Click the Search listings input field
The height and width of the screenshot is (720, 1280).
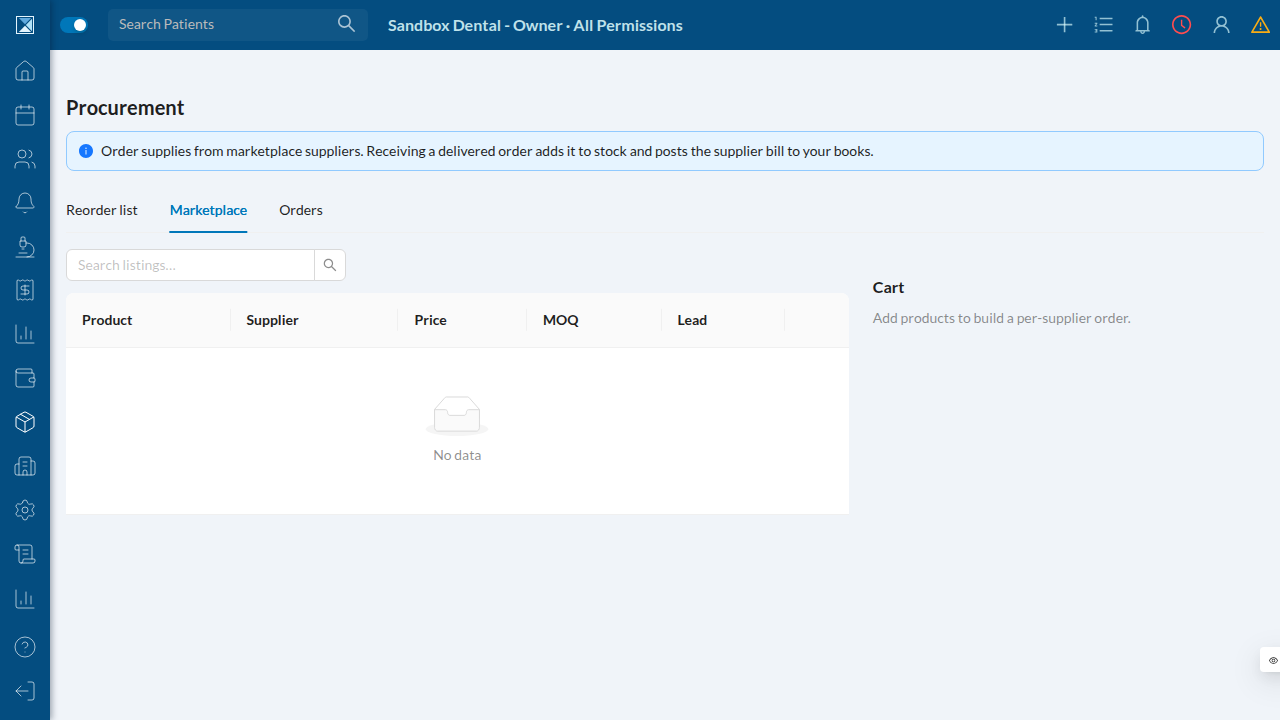tap(190, 265)
